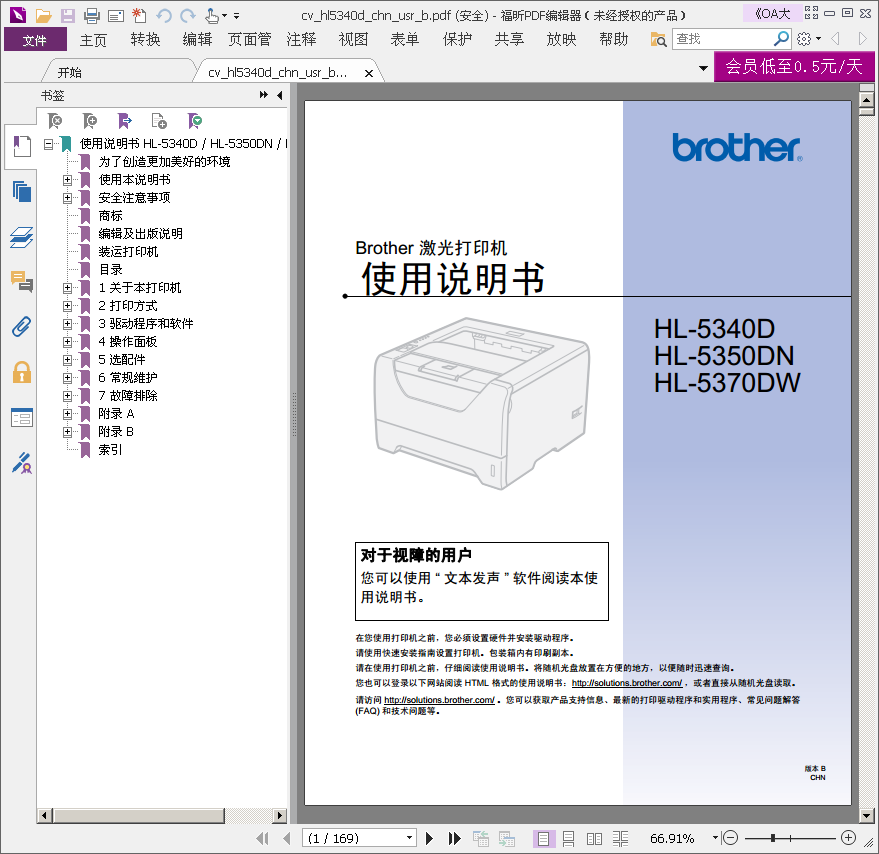Open the Digital signatures panel icon
Screen dimensions: 879x854
21,463
